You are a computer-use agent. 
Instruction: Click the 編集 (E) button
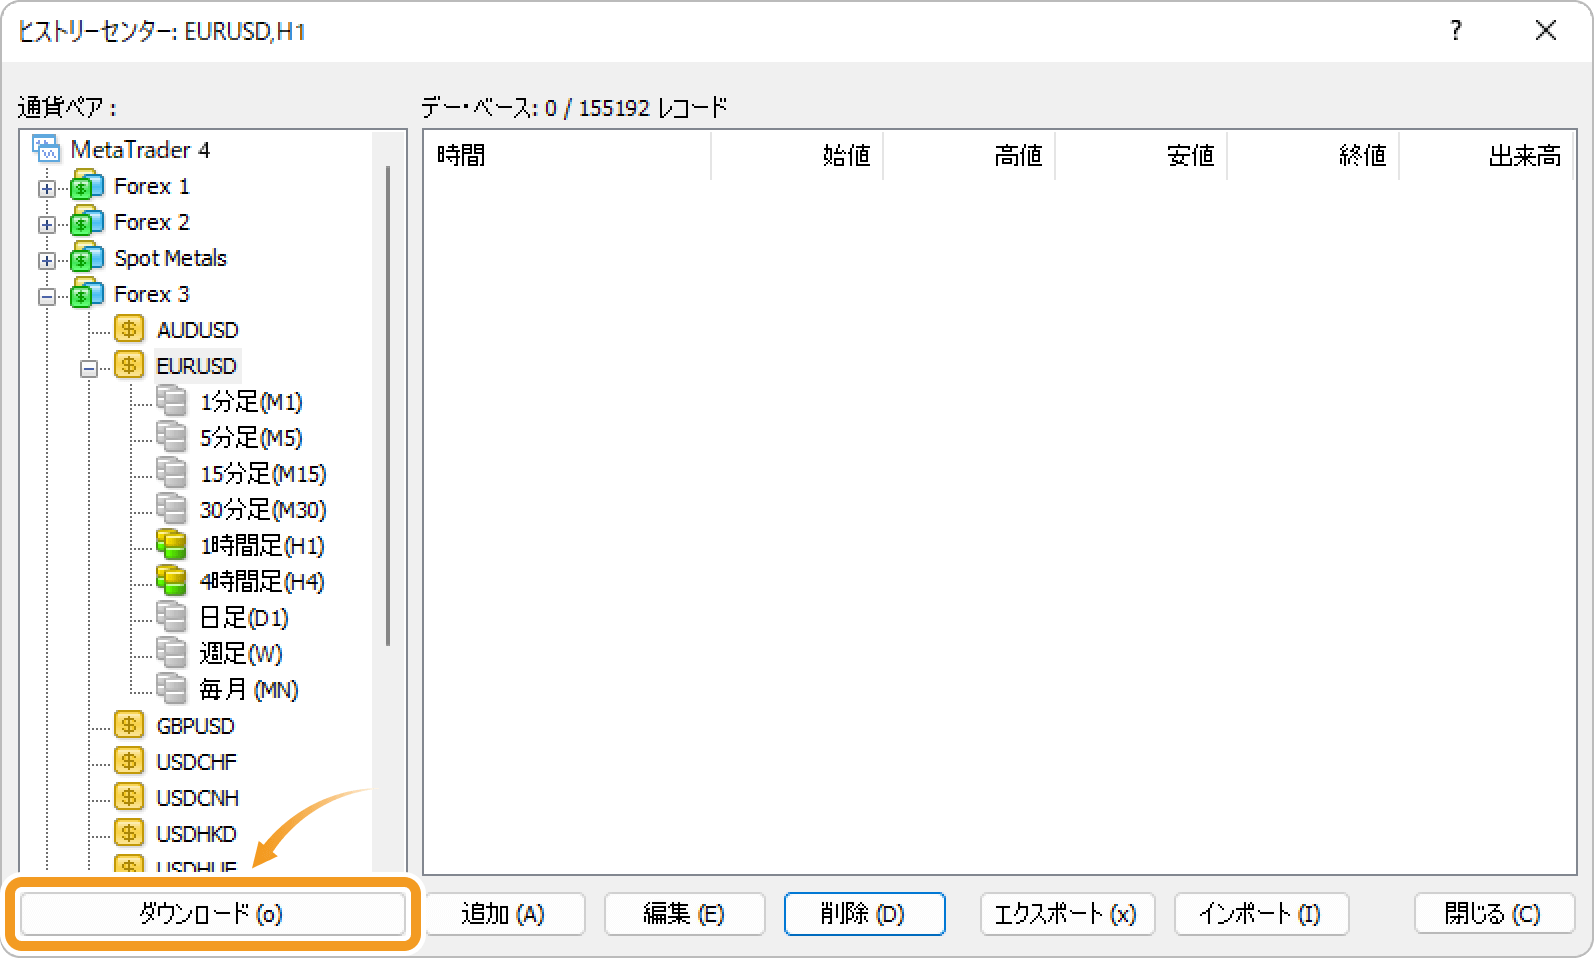pos(685,914)
